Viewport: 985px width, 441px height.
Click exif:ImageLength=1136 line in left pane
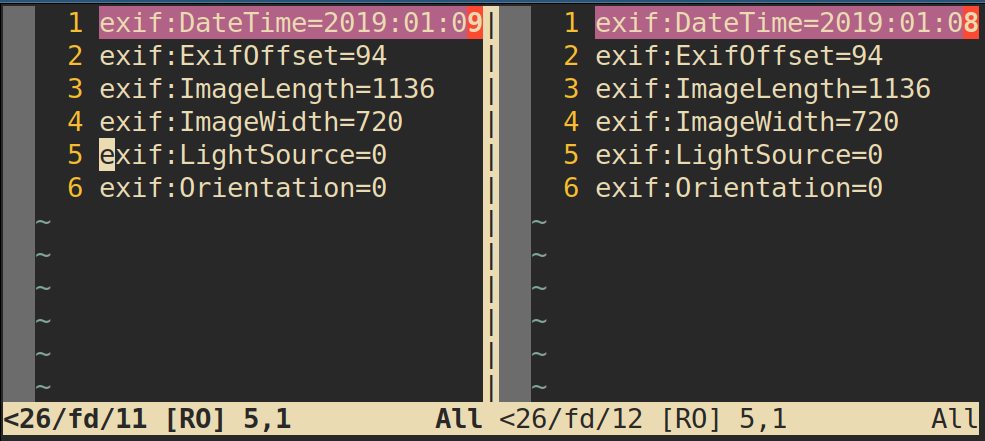click(x=267, y=89)
